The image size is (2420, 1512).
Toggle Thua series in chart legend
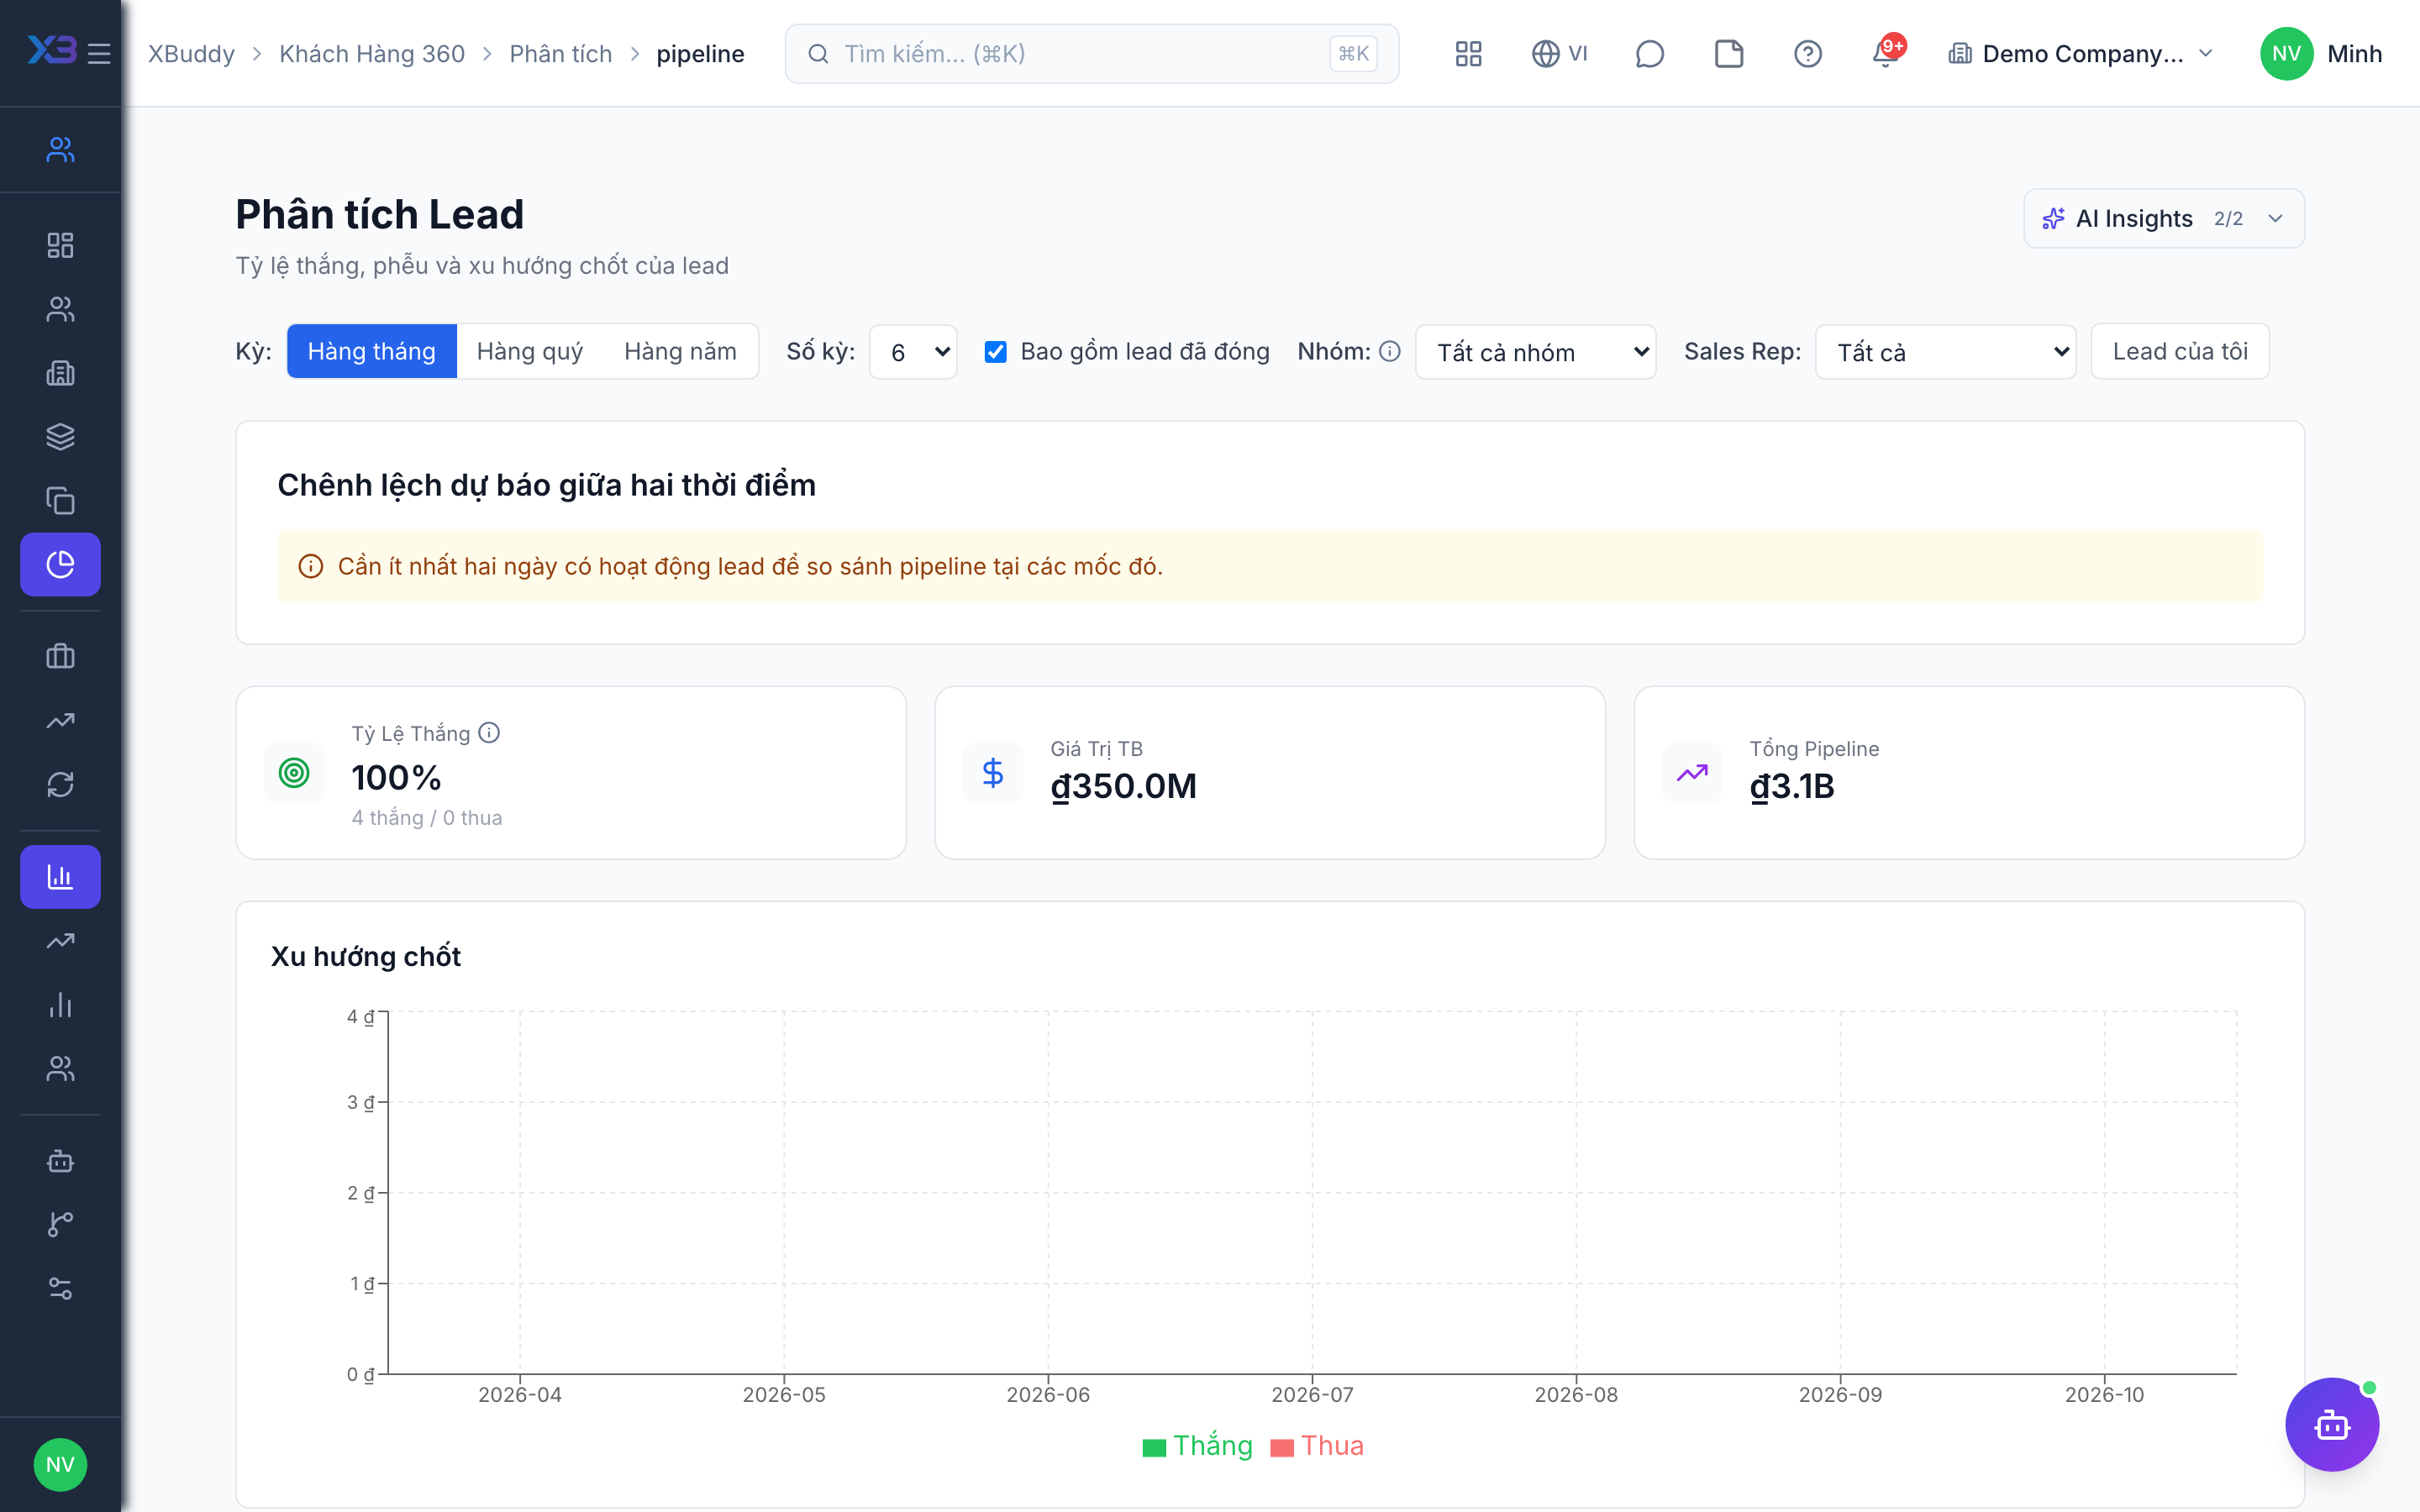[1317, 1446]
